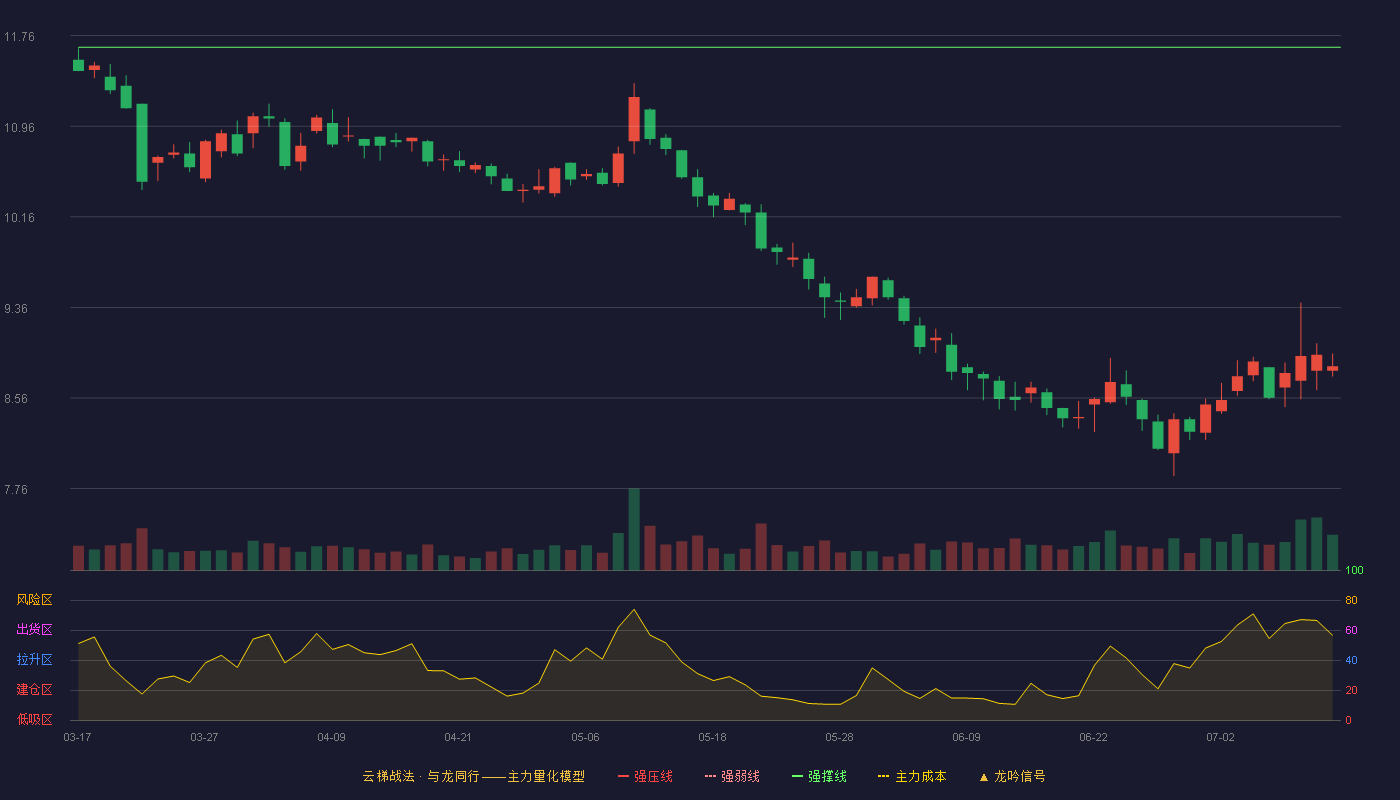Click the green 强撑线 legend marker

[797, 776]
